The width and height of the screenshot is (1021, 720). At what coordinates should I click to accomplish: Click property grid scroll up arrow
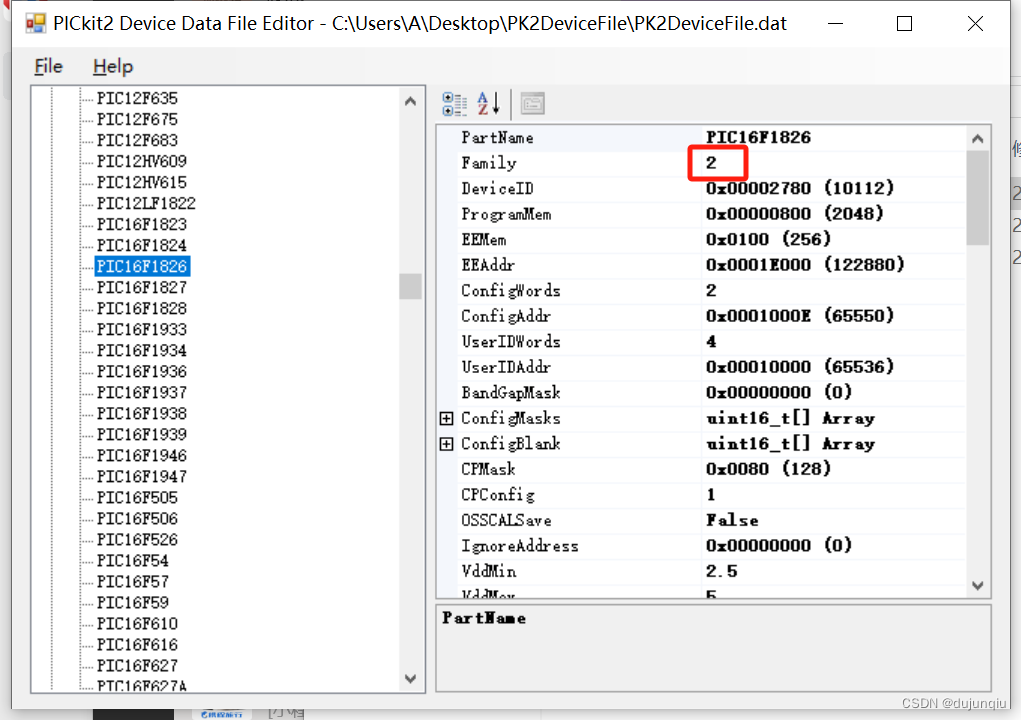pyautogui.click(x=977, y=139)
